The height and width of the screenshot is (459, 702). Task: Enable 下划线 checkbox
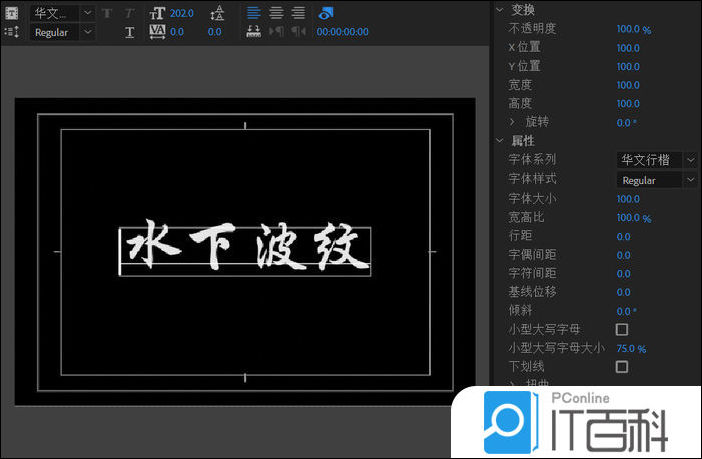622,367
